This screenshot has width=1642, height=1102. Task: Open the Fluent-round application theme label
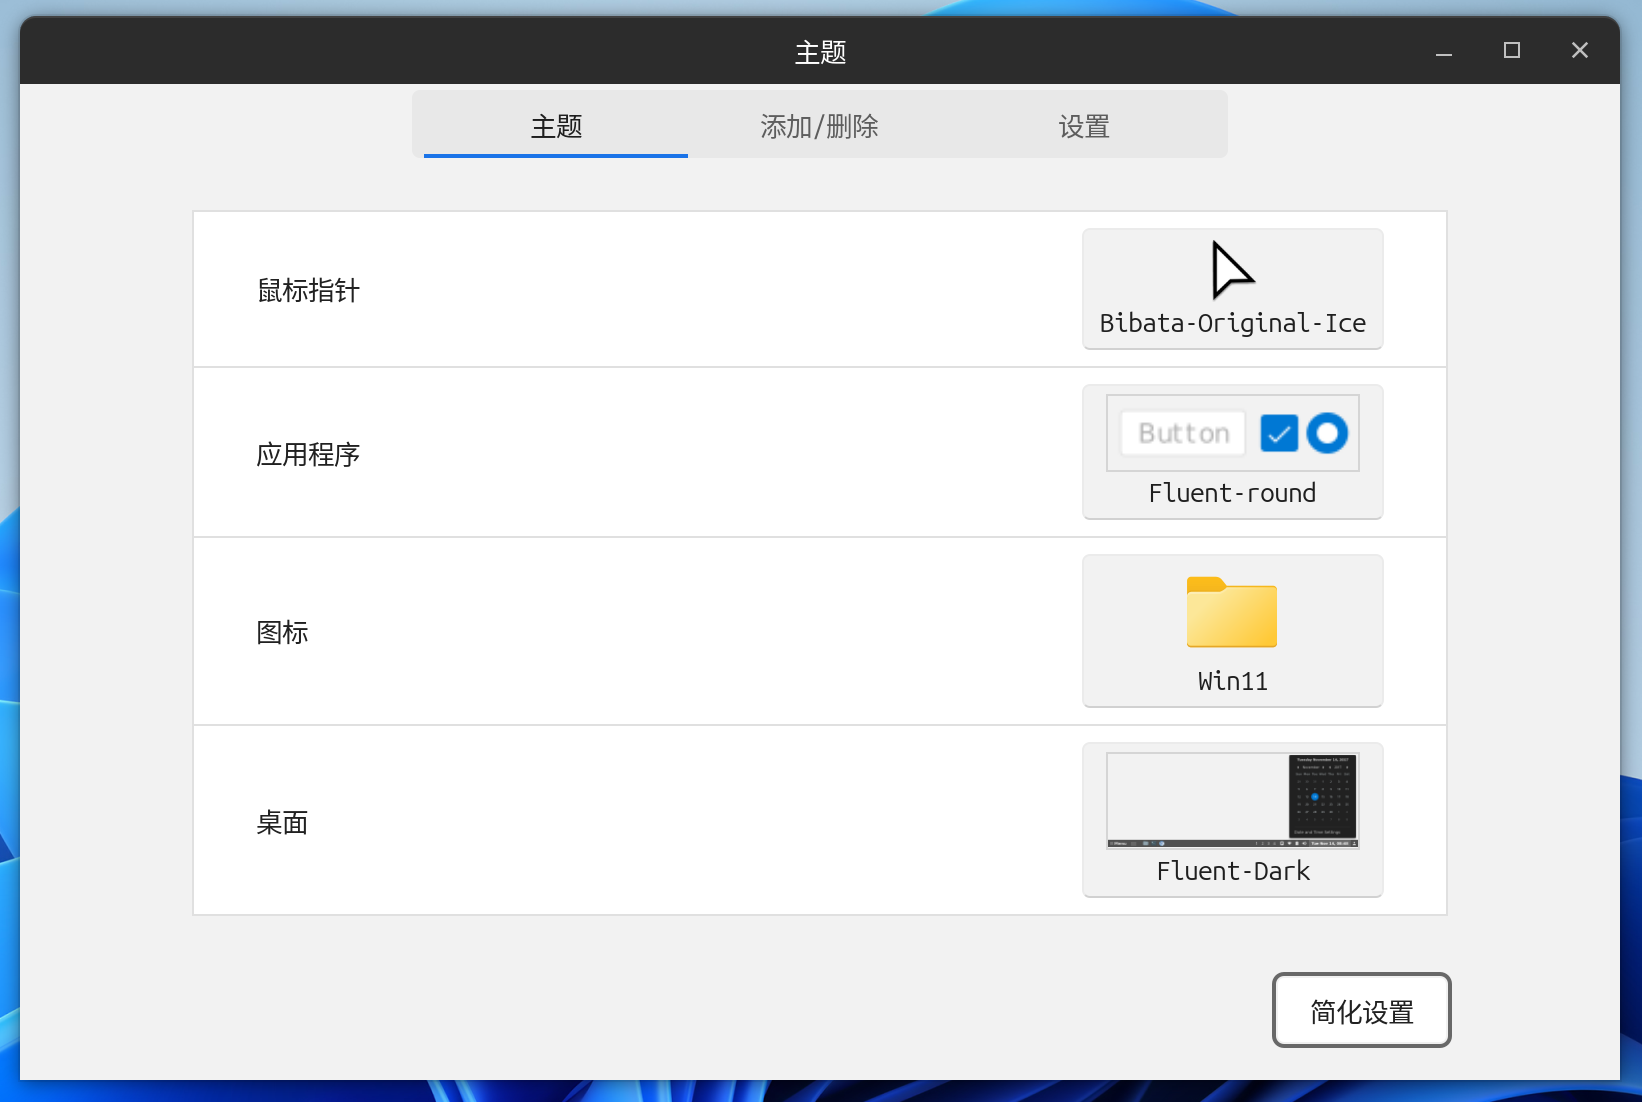click(x=1232, y=493)
